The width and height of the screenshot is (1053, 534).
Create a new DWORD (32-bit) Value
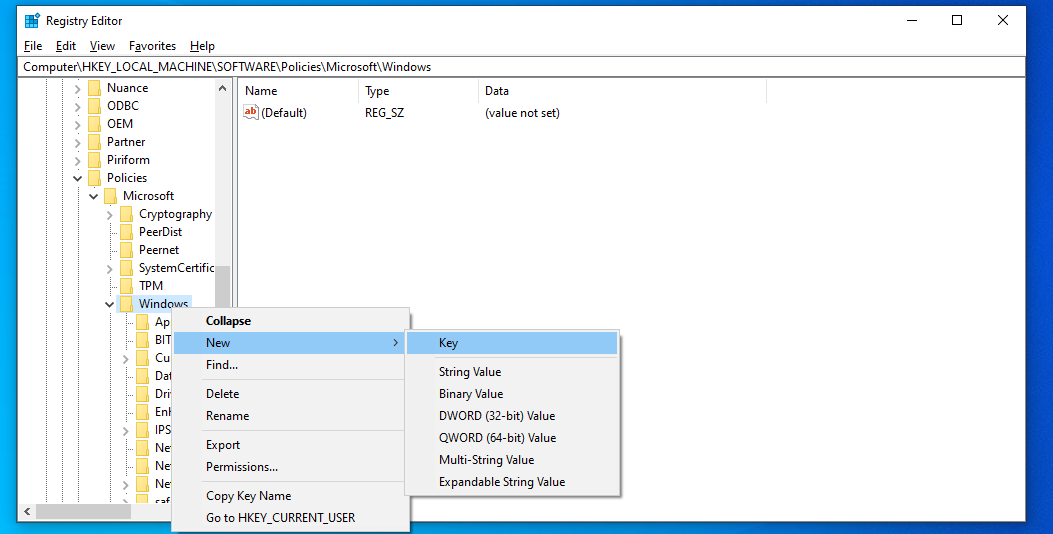point(512,416)
